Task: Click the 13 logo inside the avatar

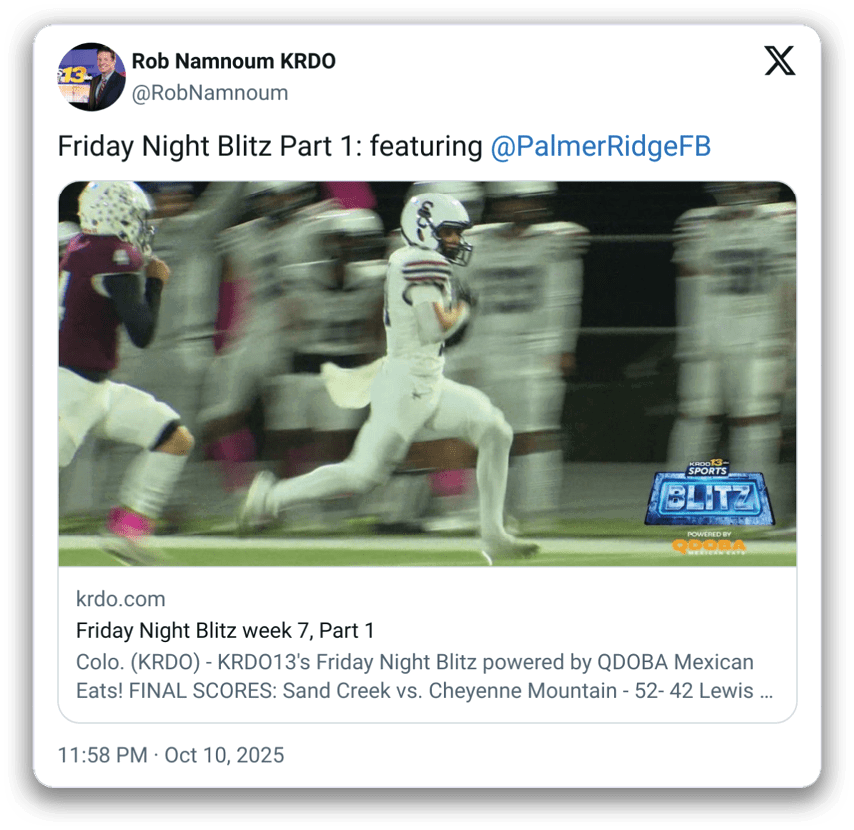Action: pos(73,76)
